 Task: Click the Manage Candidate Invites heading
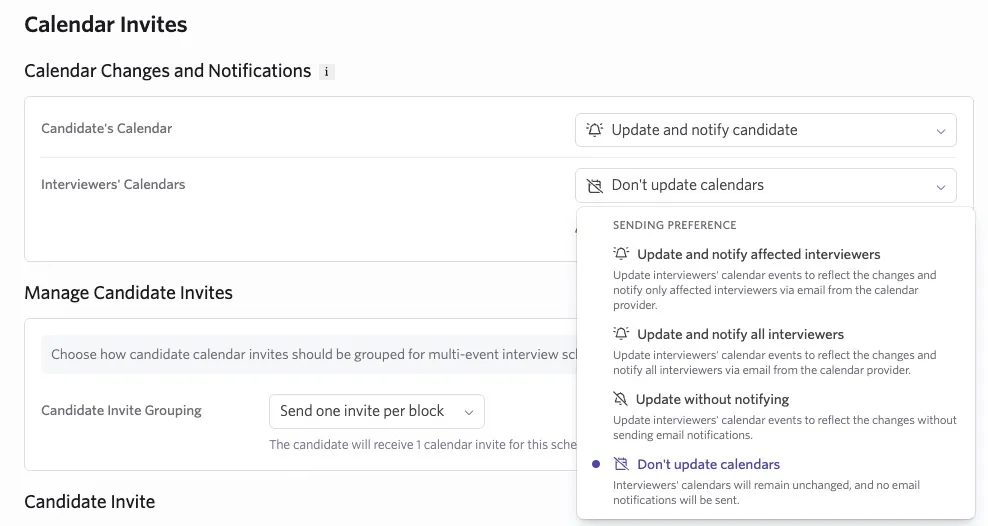coord(129,293)
